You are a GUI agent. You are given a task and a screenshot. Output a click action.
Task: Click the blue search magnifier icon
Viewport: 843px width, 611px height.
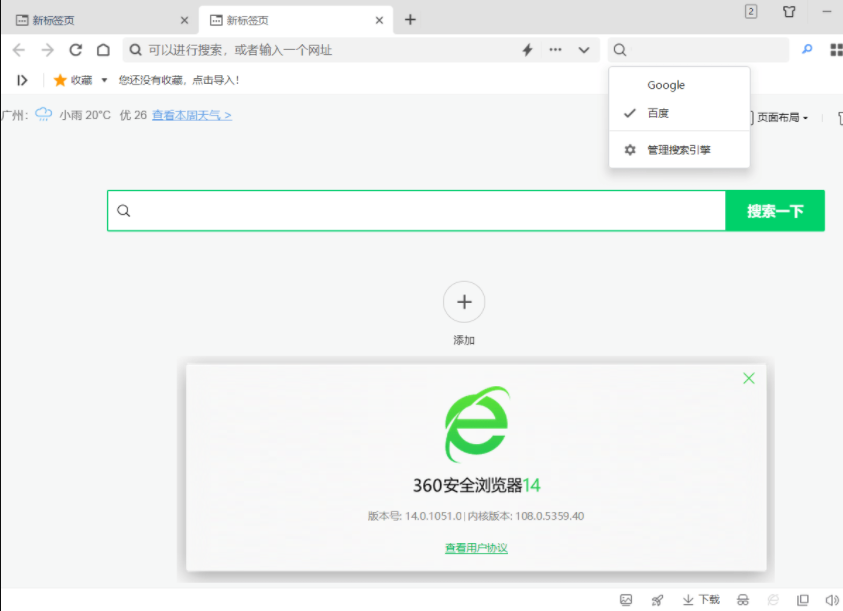click(807, 49)
